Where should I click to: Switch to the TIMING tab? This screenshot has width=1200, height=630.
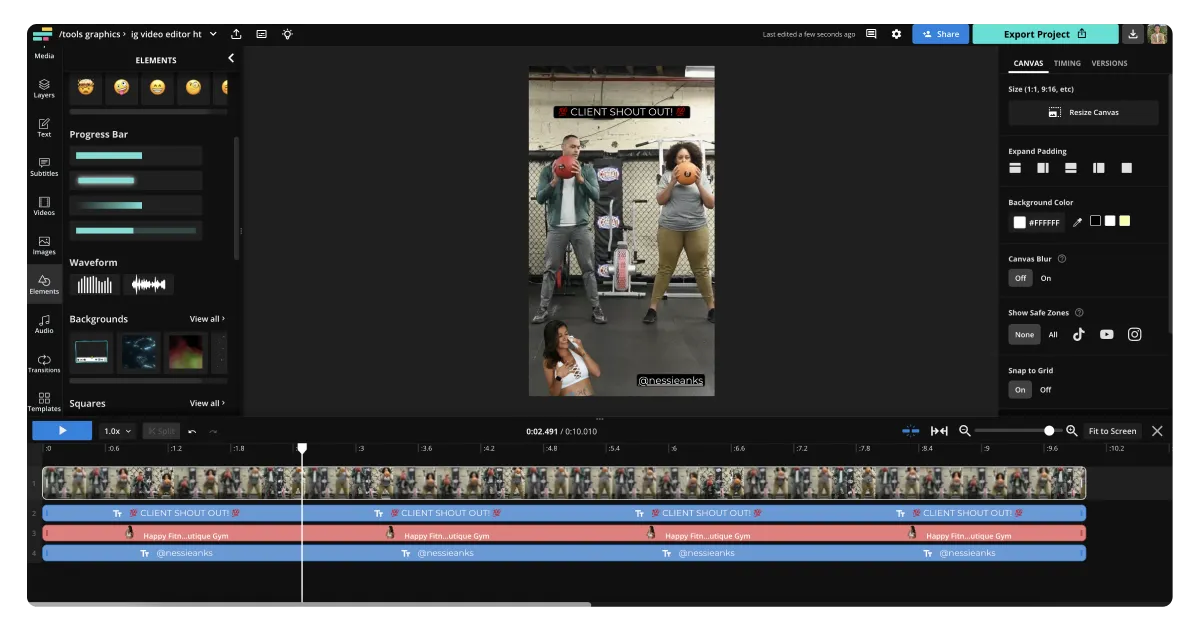pyautogui.click(x=1067, y=63)
